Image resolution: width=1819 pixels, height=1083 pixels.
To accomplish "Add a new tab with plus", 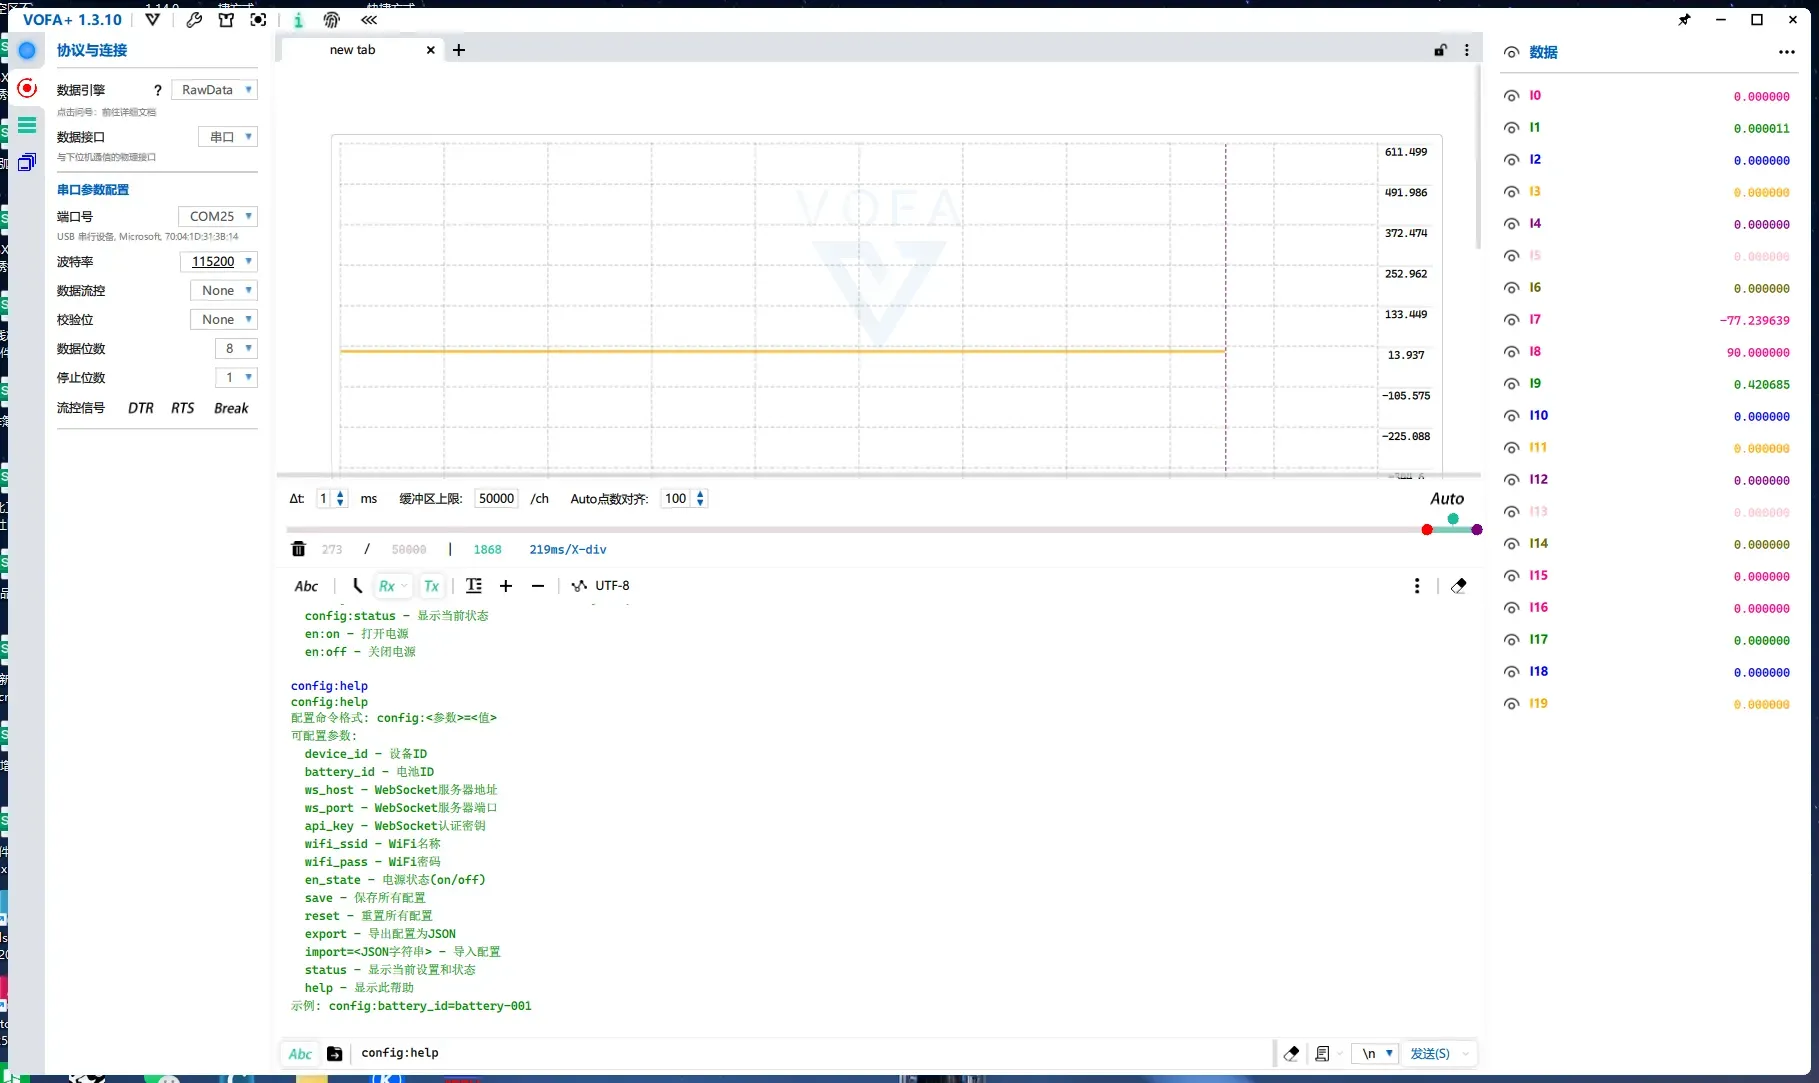I will (459, 50).
